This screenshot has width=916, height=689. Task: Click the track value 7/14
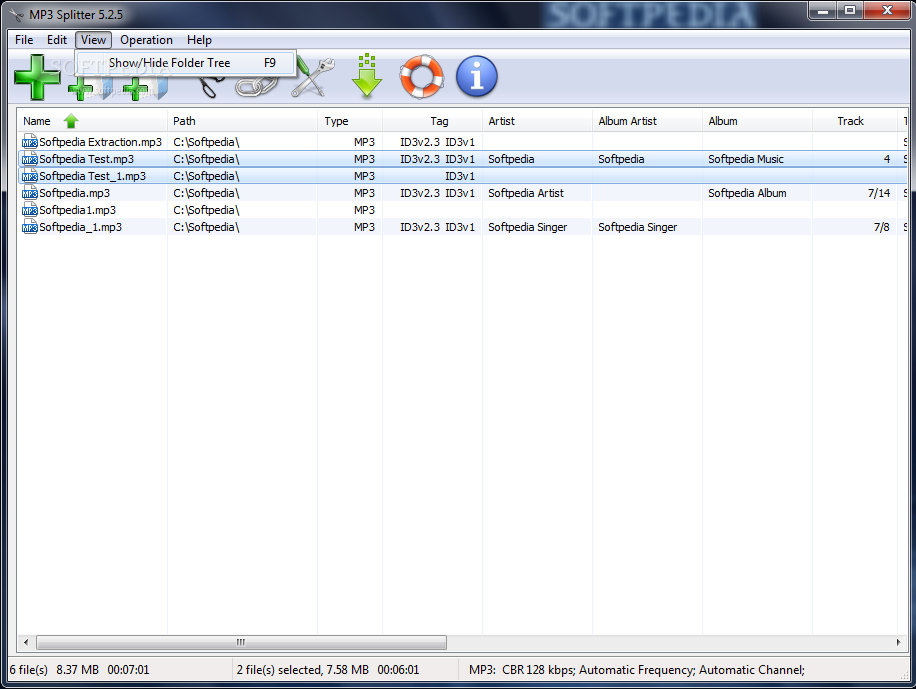pyautogui.click(x=879, y=193)
